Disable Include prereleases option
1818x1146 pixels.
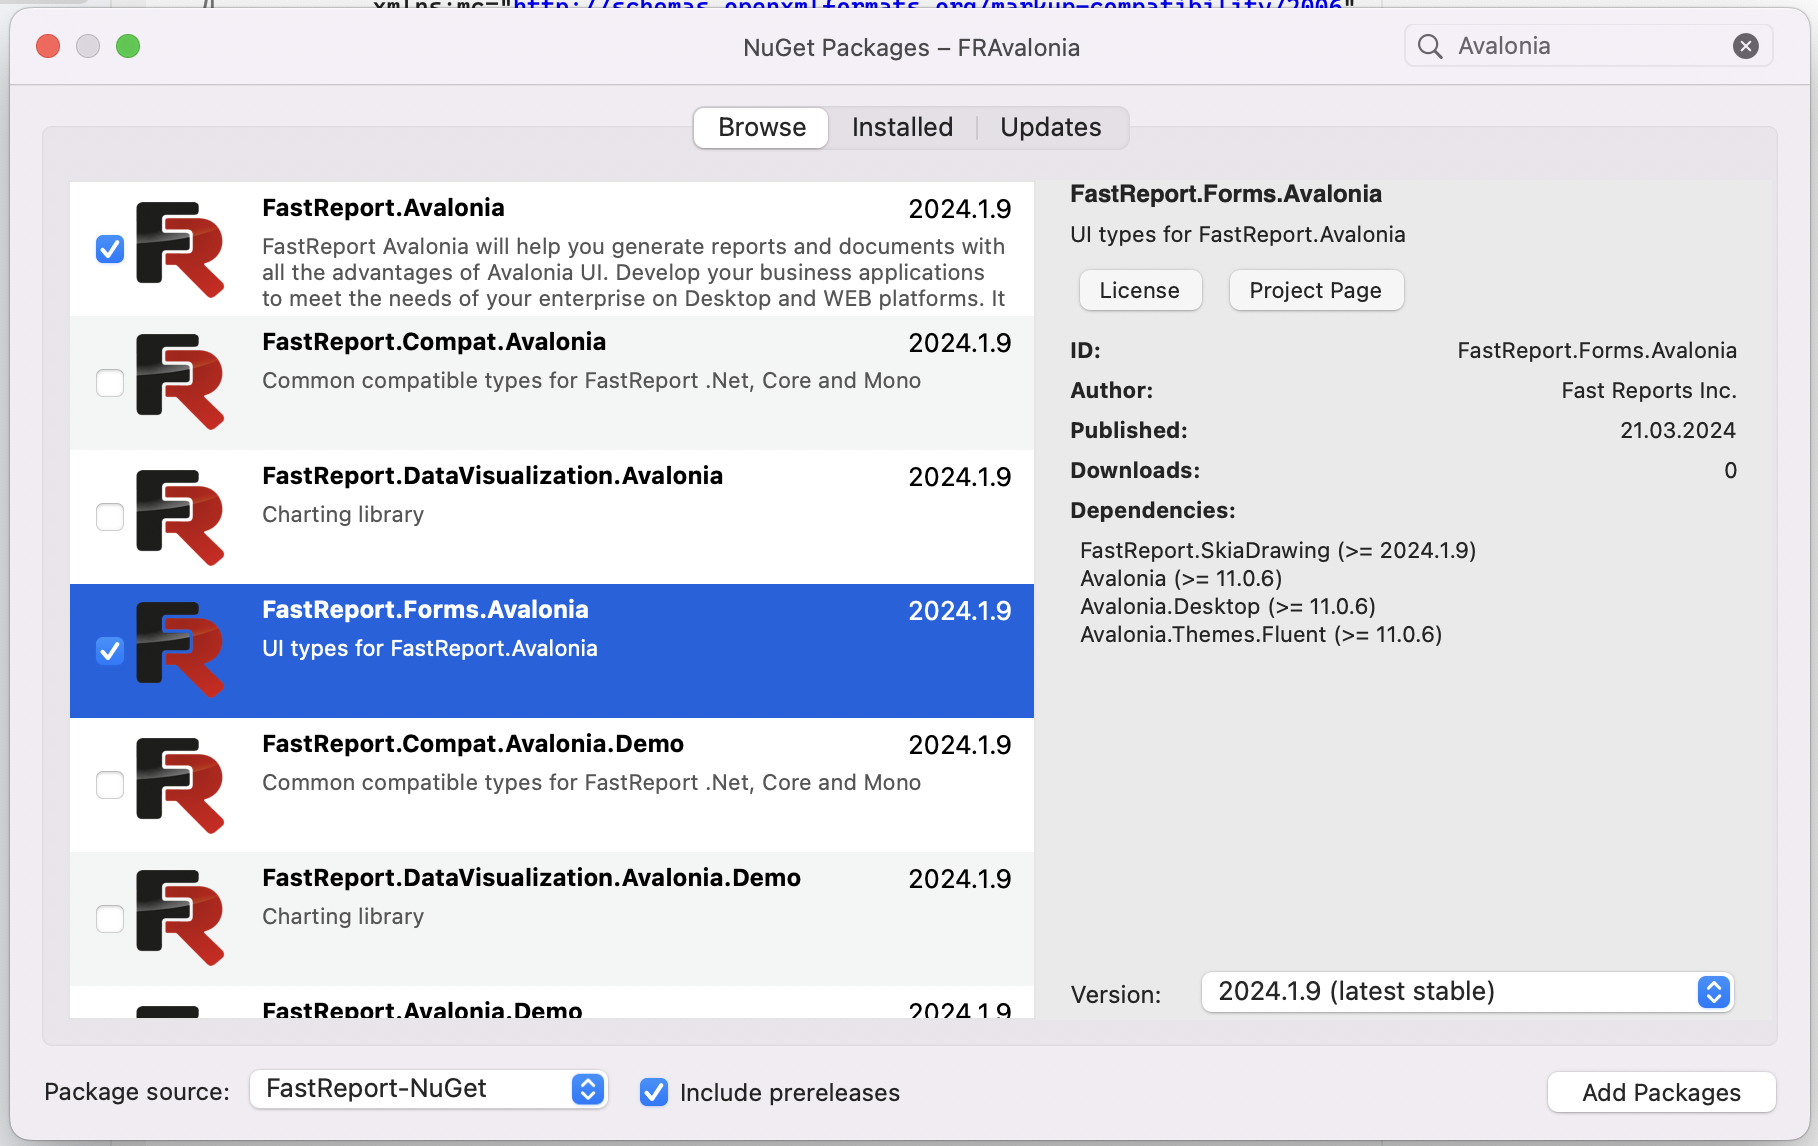pos(654,1092)
